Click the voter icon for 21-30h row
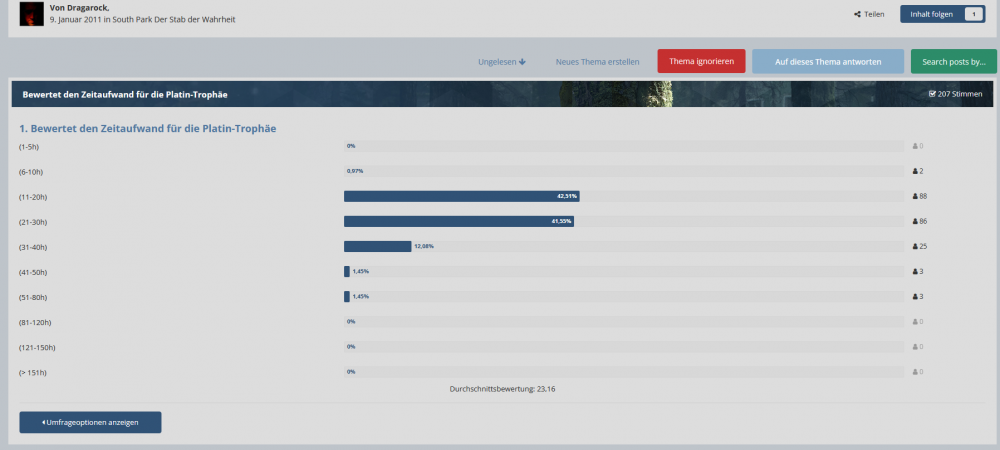1000x450 pixels. coord(915,221)
